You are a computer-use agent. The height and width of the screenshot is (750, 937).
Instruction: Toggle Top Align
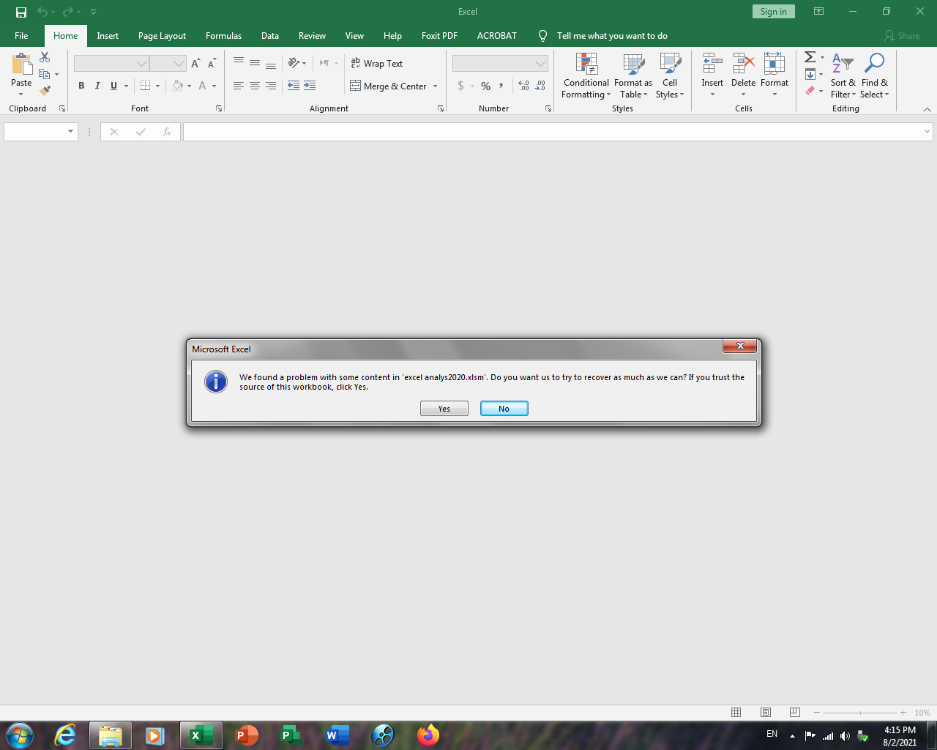(x=238, y=62)
